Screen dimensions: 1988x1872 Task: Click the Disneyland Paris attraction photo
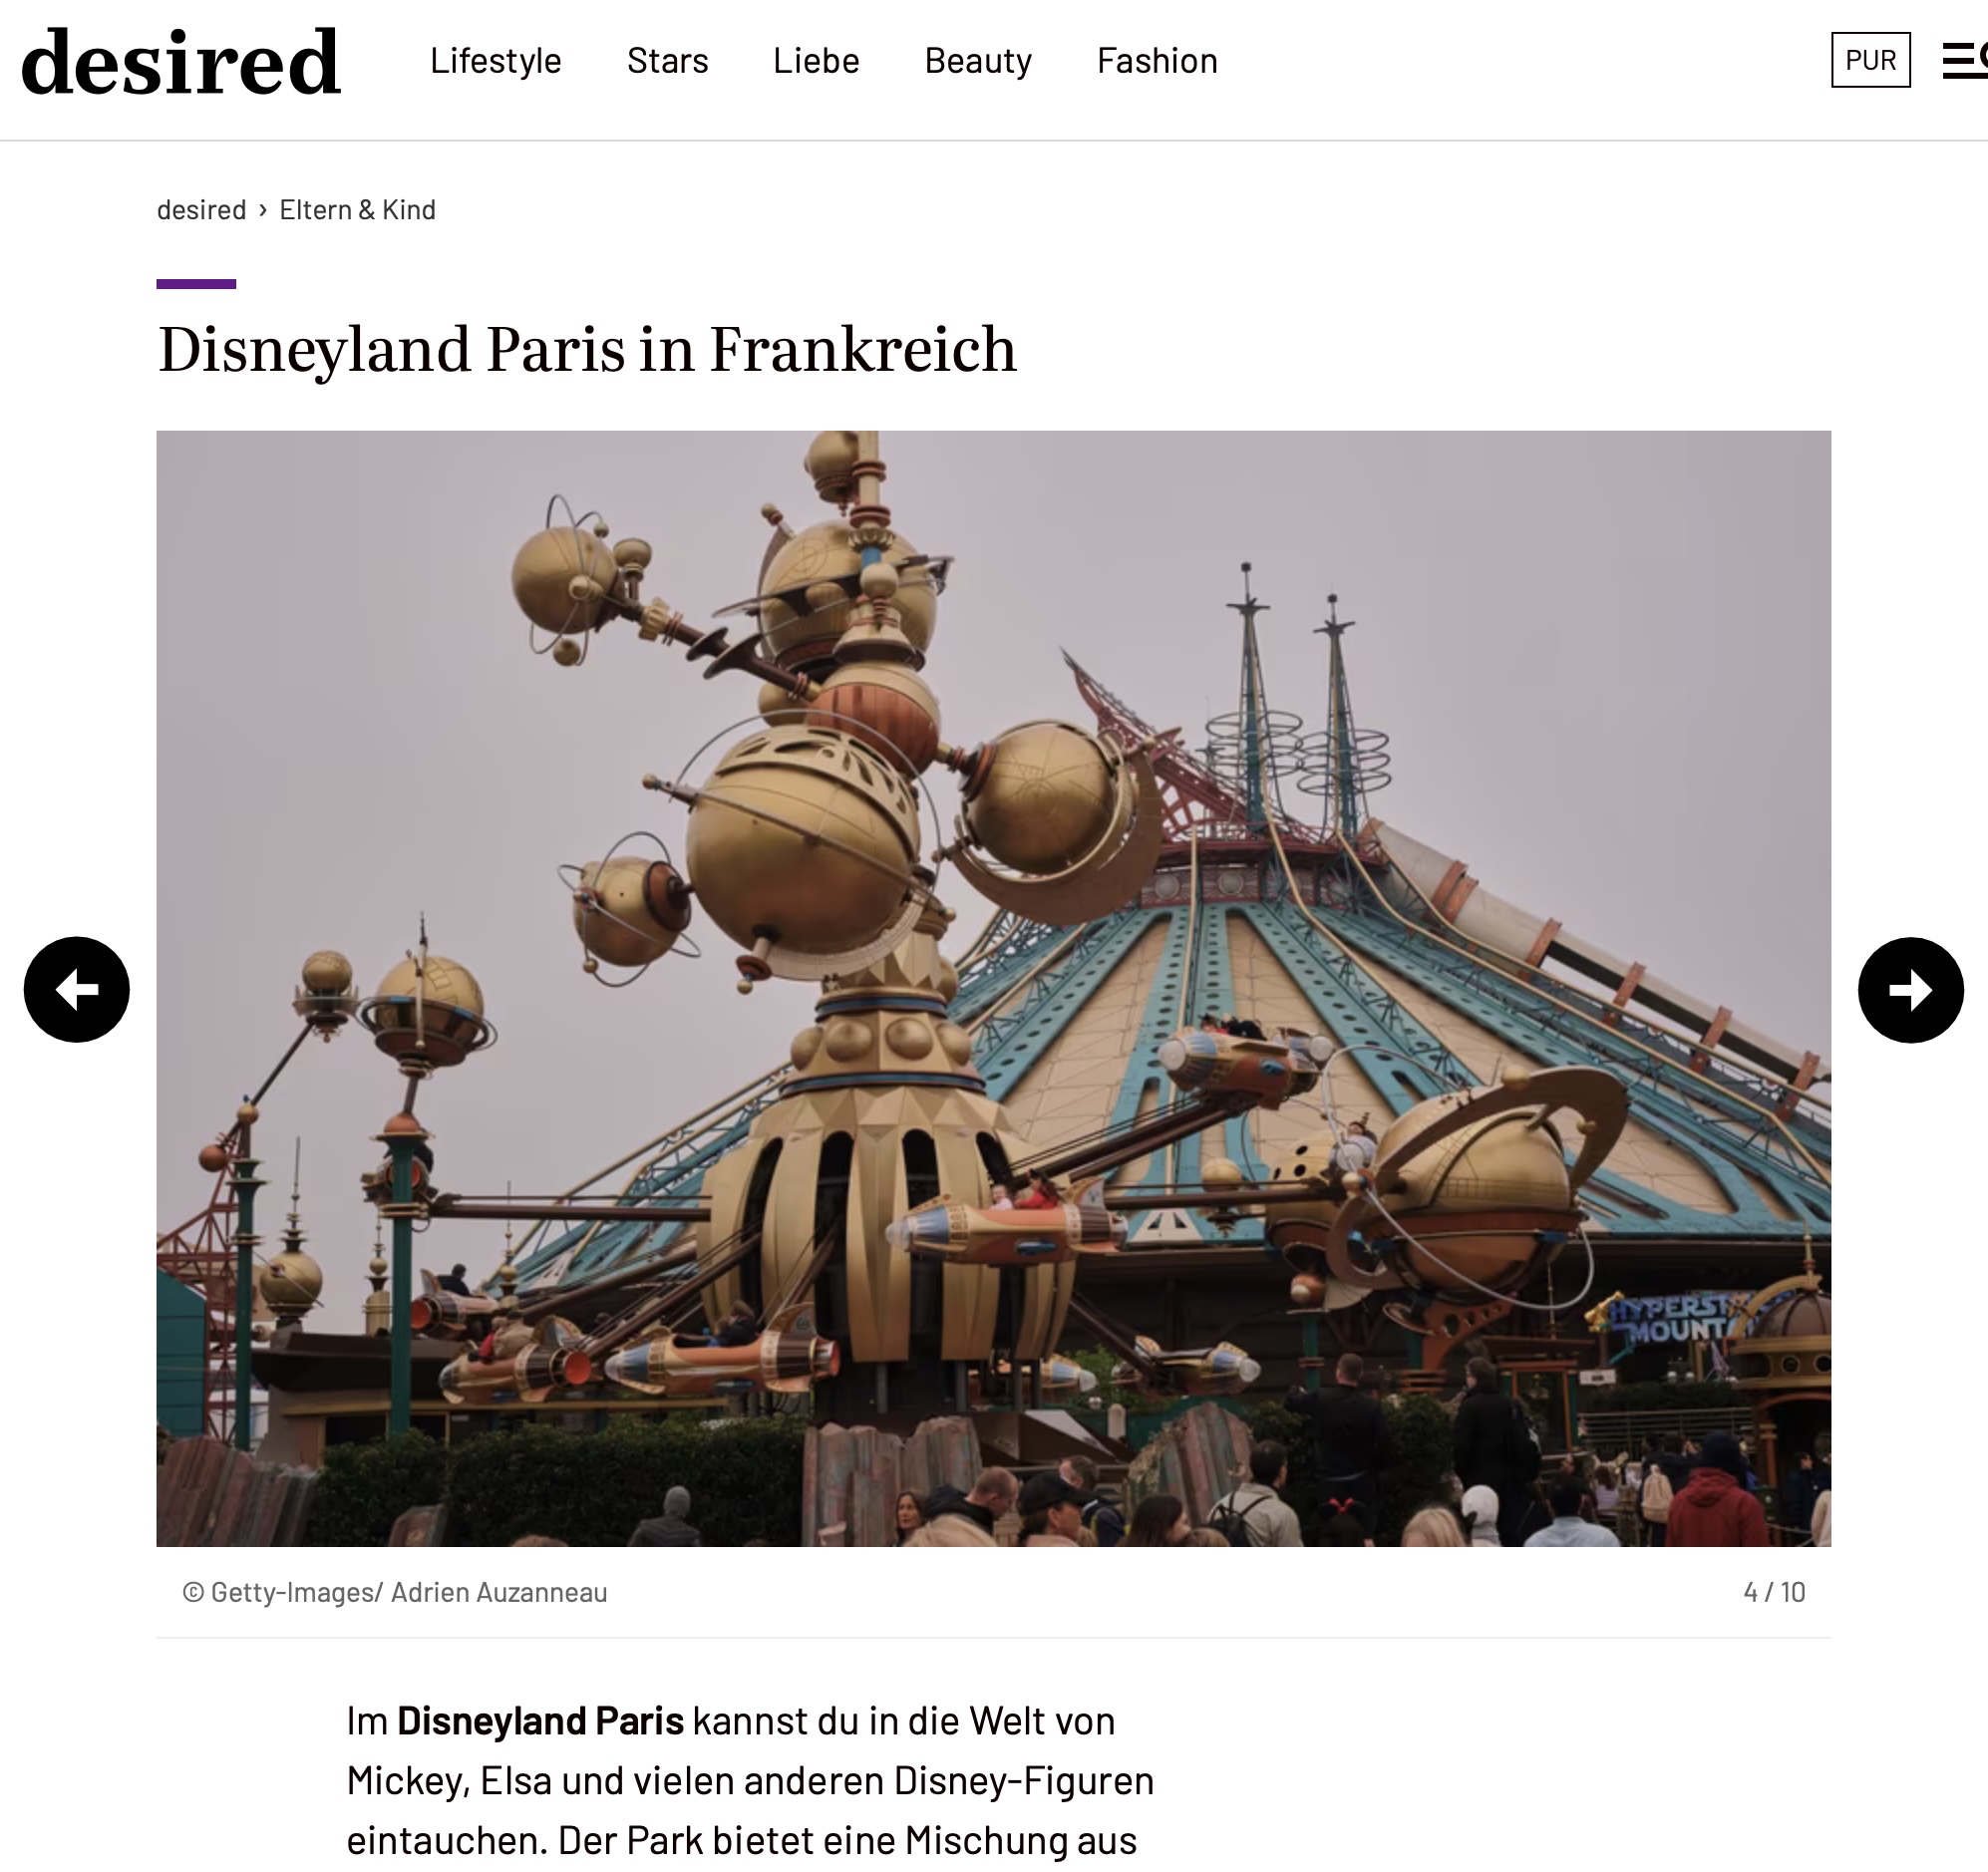pyautogui.click(x=994, y=988)
